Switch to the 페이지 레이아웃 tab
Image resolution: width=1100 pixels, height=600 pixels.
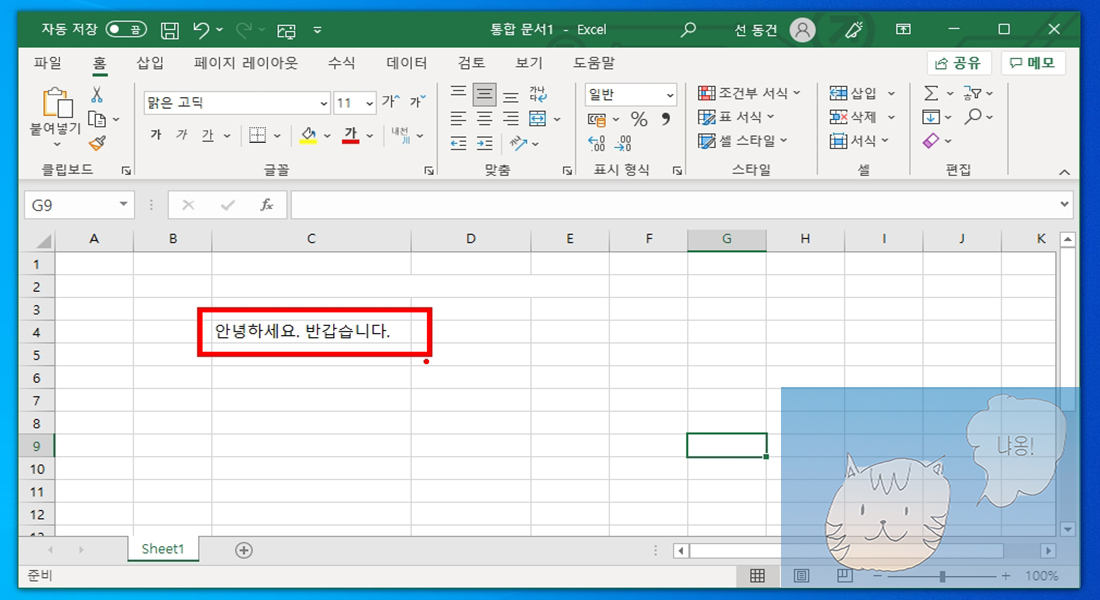coord(246,62)
